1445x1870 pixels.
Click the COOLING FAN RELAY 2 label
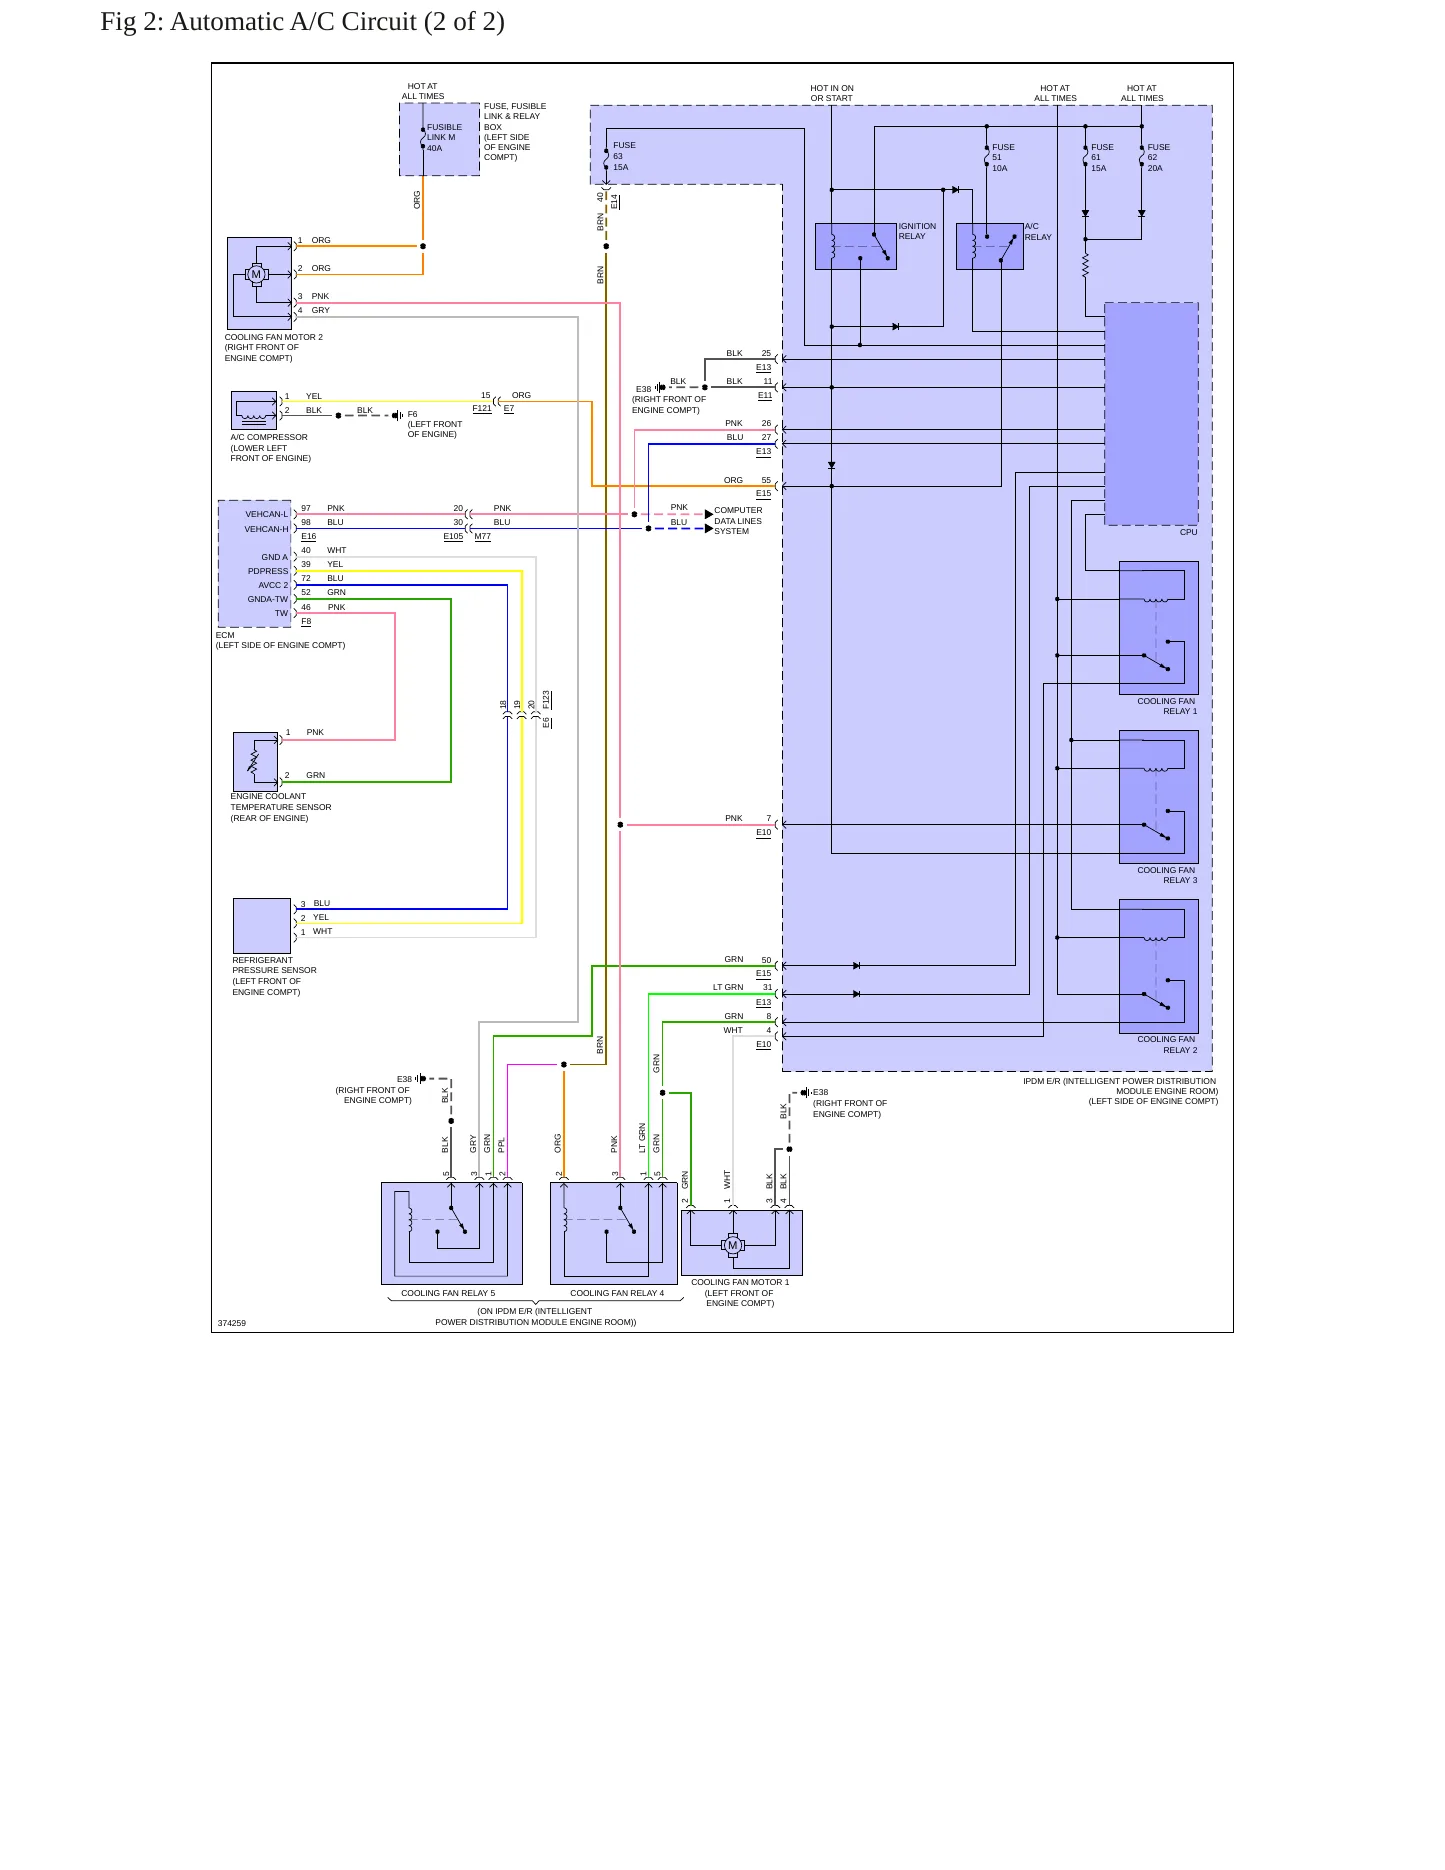pyautogui.click(x=1166, y=1044)
